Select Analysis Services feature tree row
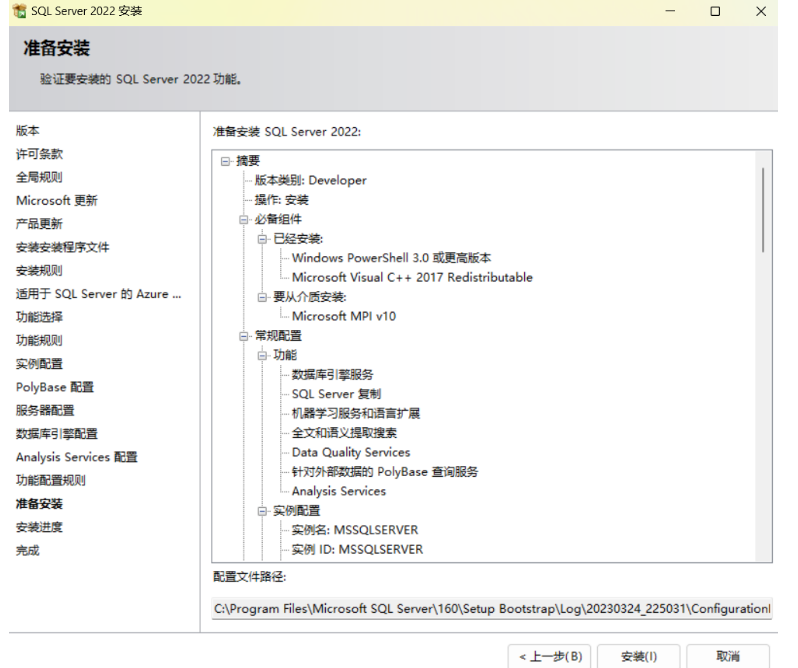Image resolution: width=798 pixels, height=668 pixels. [x=338, y=491]
